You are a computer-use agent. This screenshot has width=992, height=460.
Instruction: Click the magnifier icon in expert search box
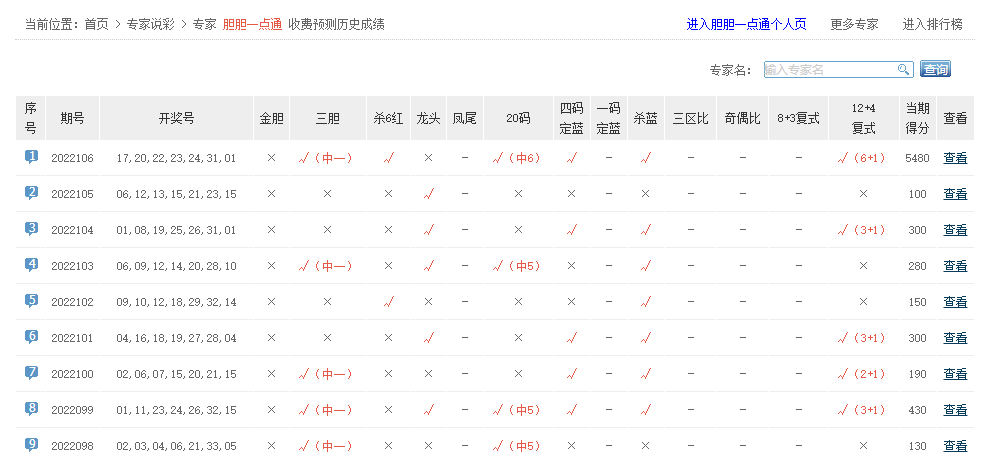pyautogui.click(x=903, y=69)
